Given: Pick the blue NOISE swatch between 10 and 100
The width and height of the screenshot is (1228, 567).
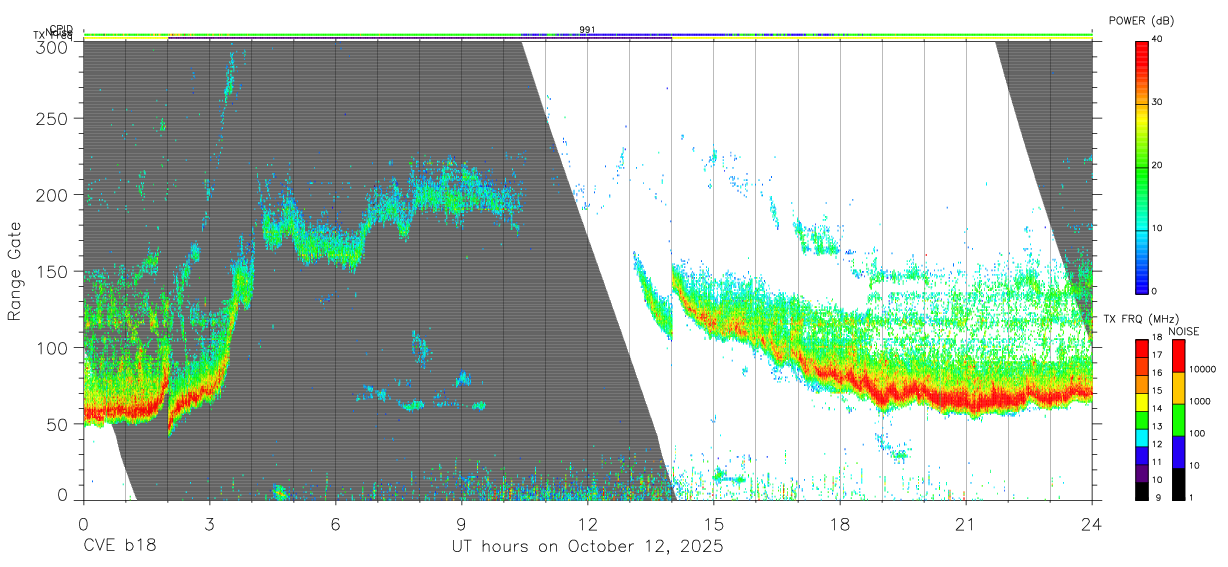Looking at the screenshot, I should click(1178, 450).
